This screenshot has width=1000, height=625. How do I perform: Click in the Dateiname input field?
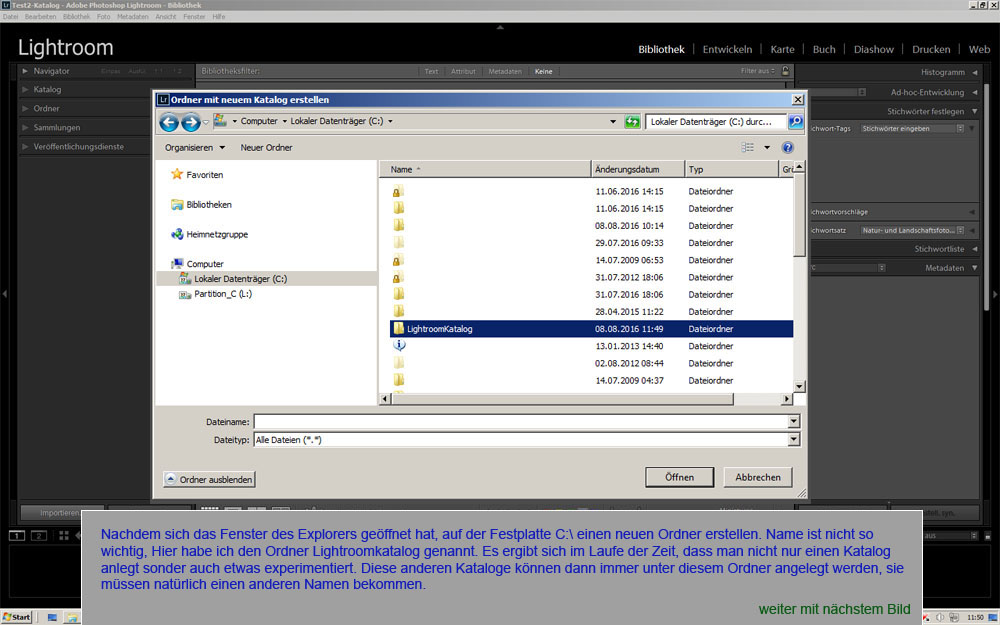pos(520,422)
